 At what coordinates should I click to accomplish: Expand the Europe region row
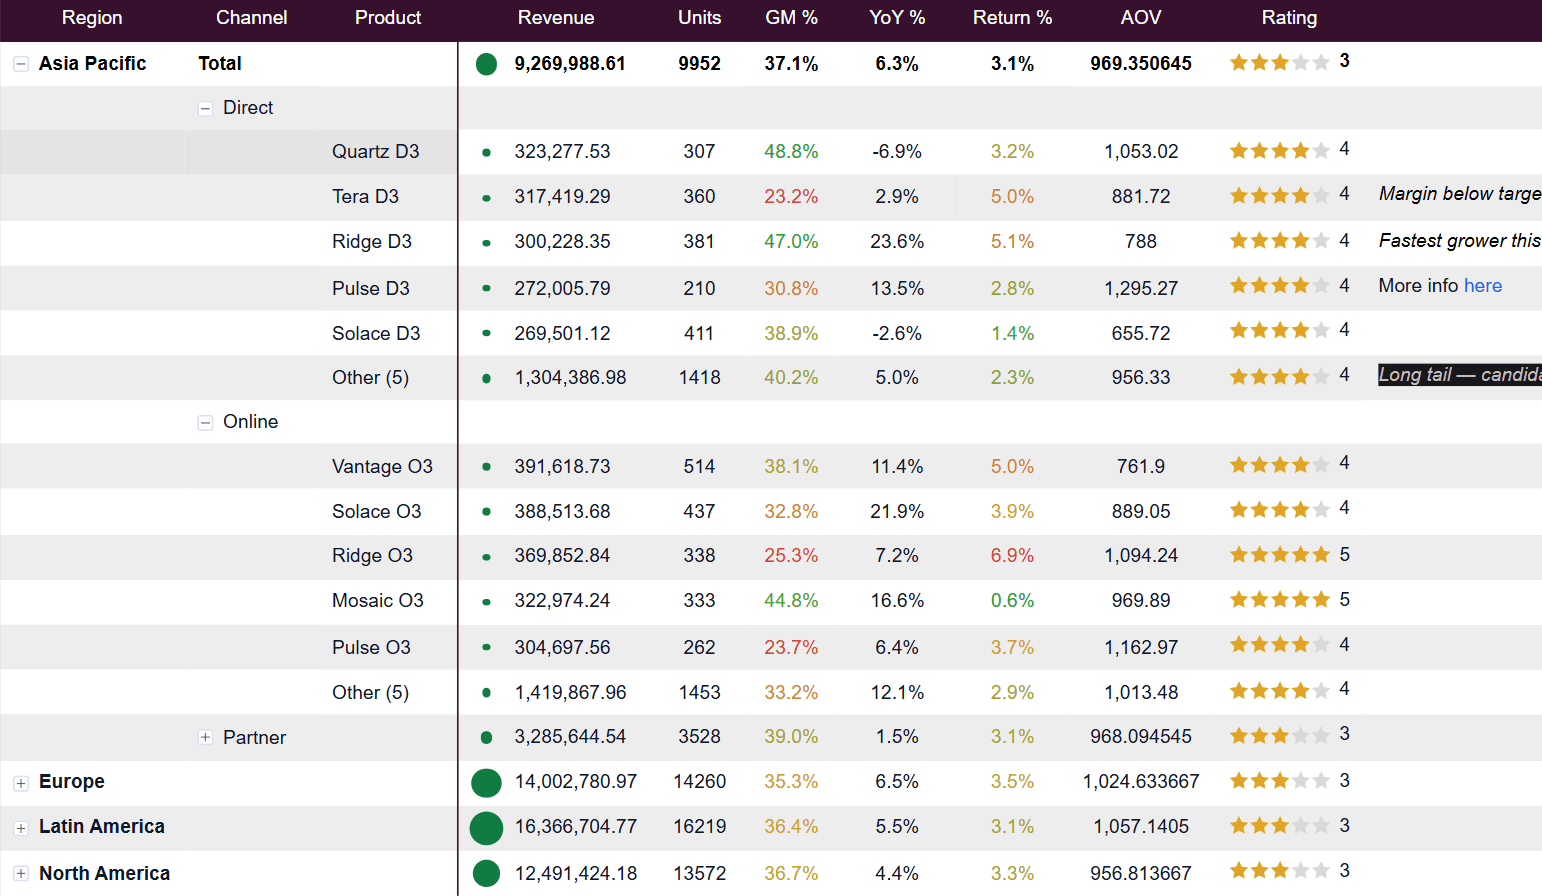pyautogui.click(x=20, y=783)
